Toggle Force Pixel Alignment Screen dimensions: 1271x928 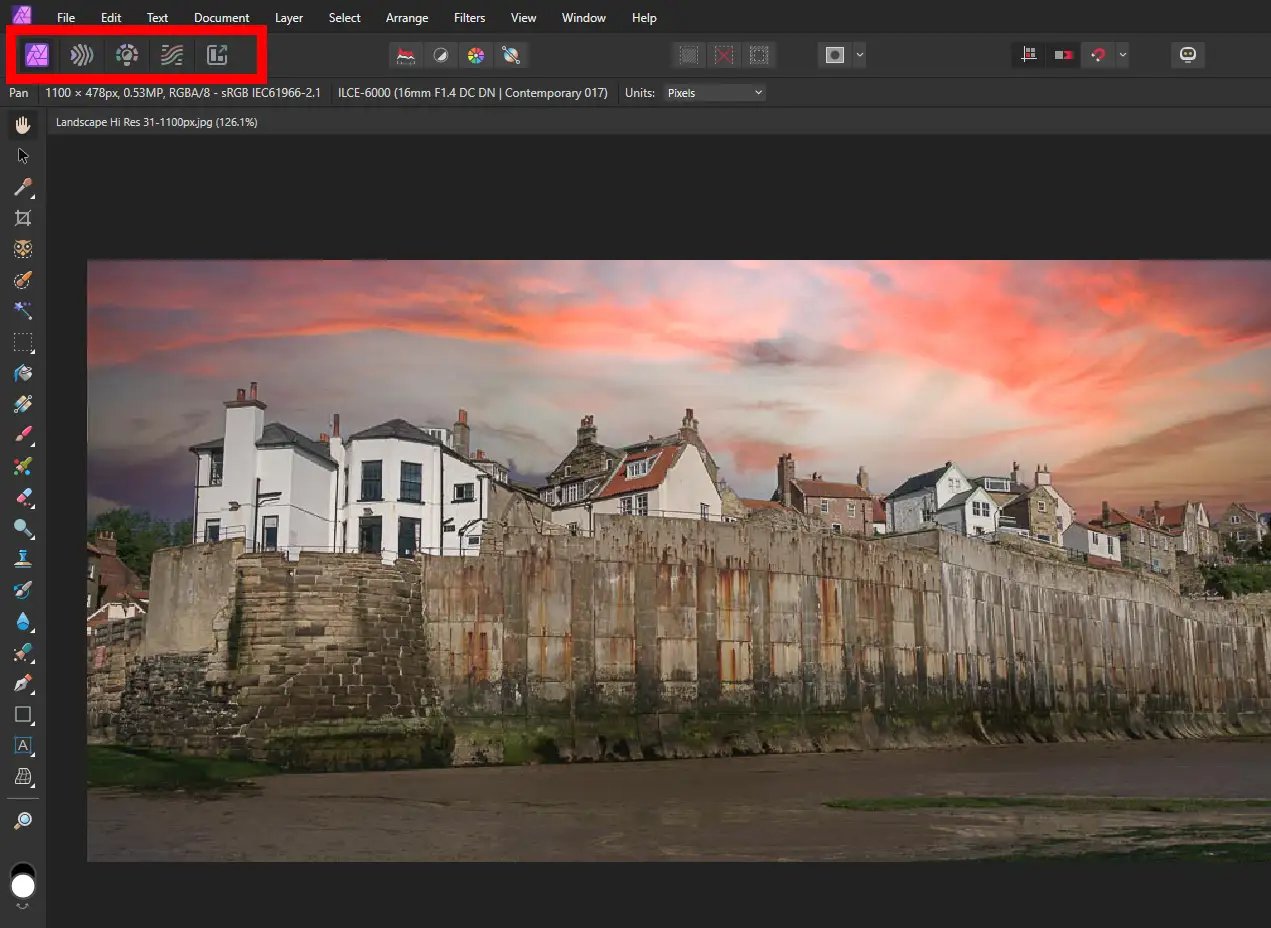click(x=1028, y=55)
